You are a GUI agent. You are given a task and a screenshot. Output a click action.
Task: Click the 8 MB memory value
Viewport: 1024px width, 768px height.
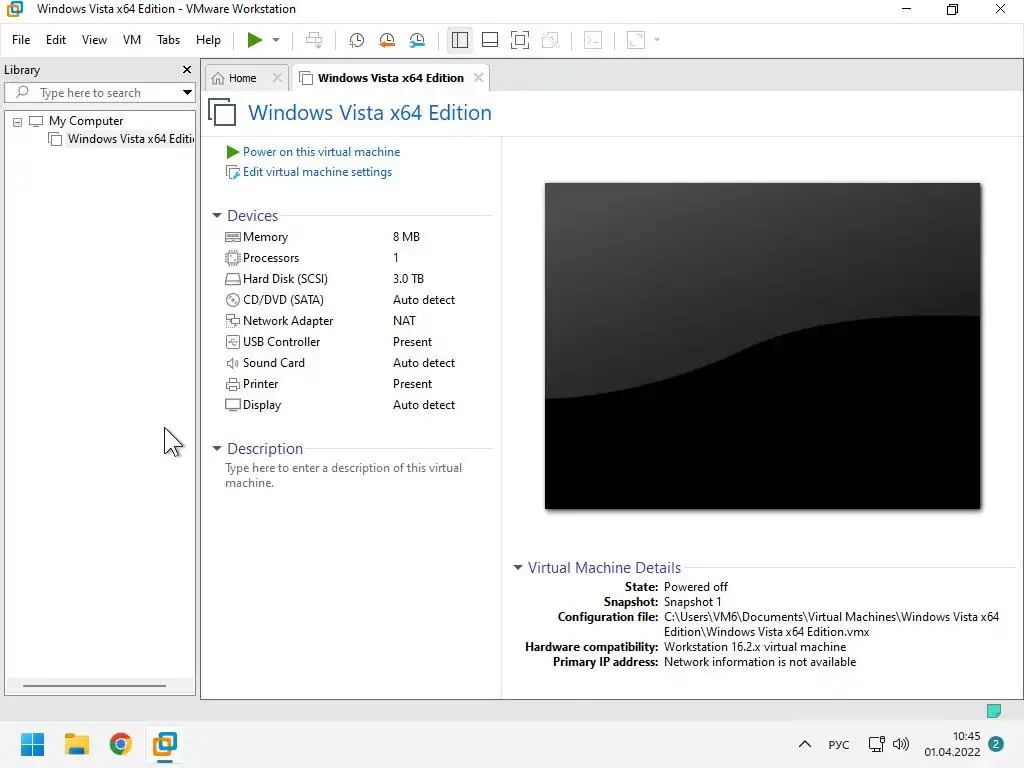[x=406, y=237]
